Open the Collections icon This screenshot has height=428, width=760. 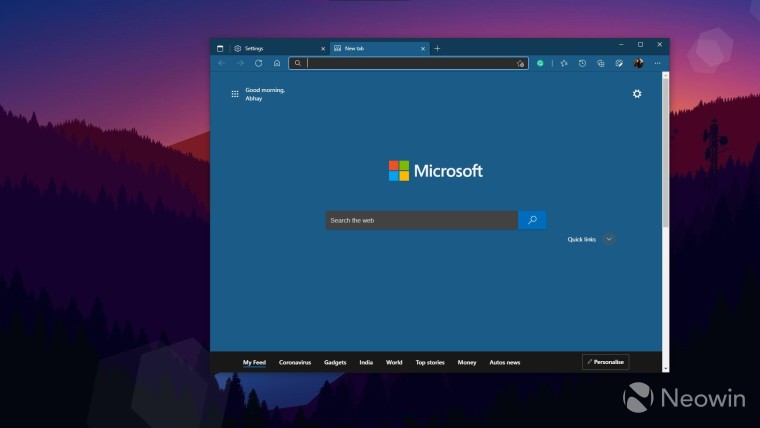pos(601,63)
